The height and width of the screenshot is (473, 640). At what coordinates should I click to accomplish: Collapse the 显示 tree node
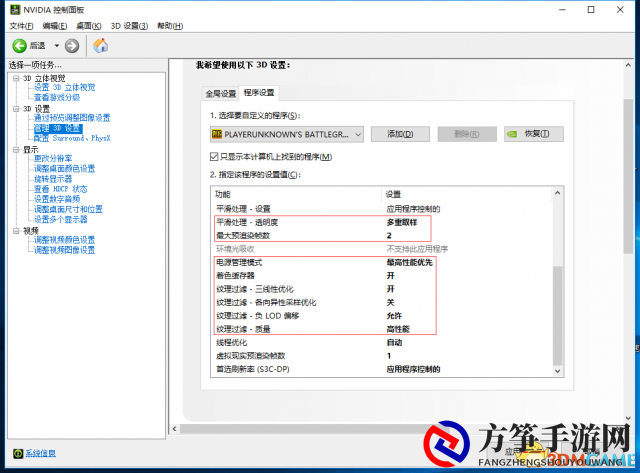coord(16,150)
